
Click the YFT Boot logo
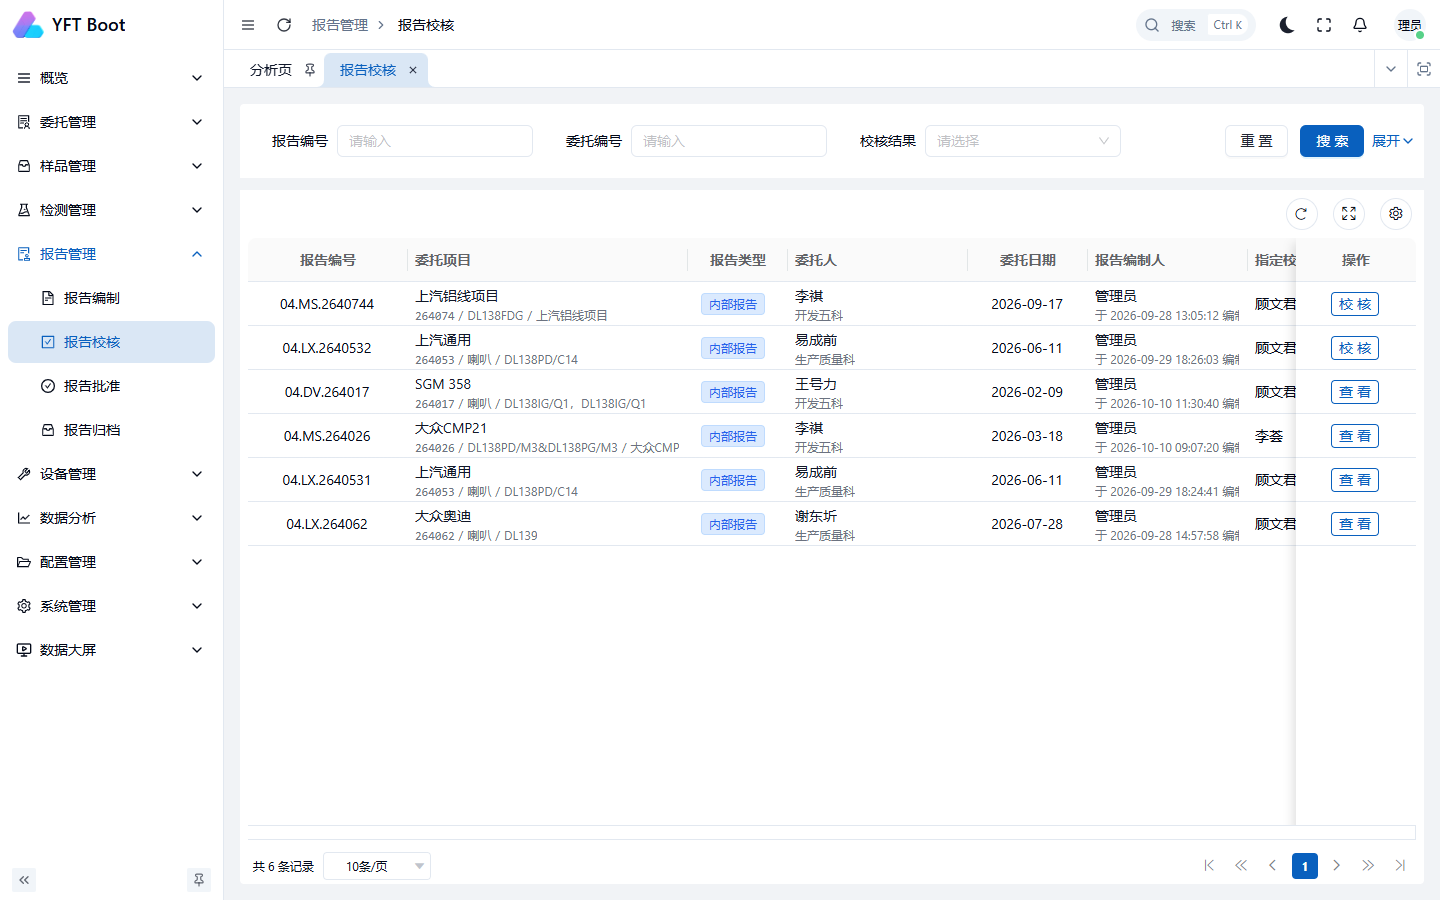tap(69, 25)
